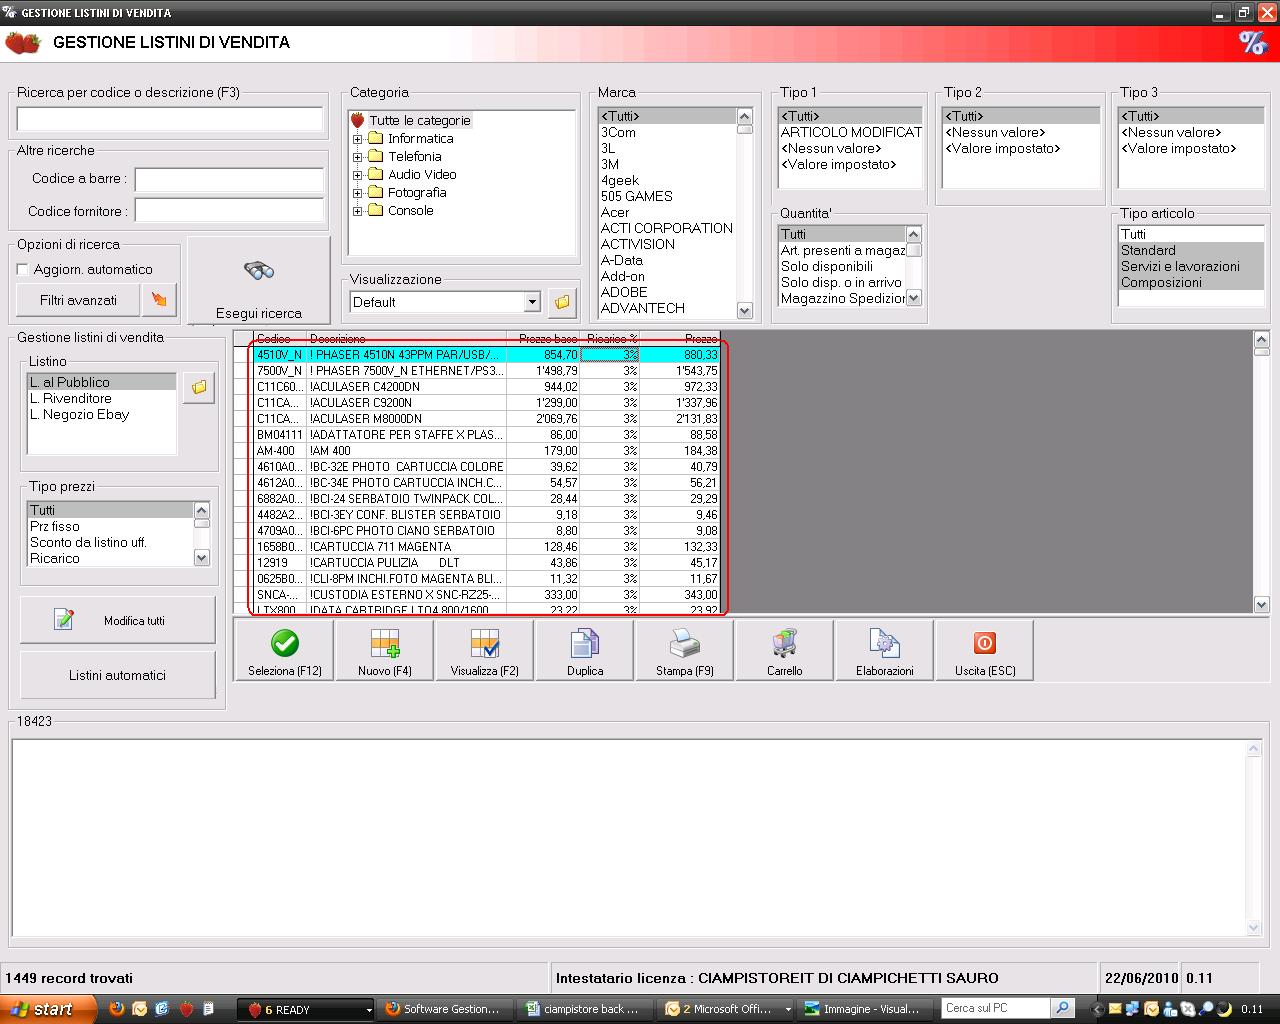Enable the Aggiorn. automatico checkbox
This screenshot has height=1024, width=1280.
(23, 270)
